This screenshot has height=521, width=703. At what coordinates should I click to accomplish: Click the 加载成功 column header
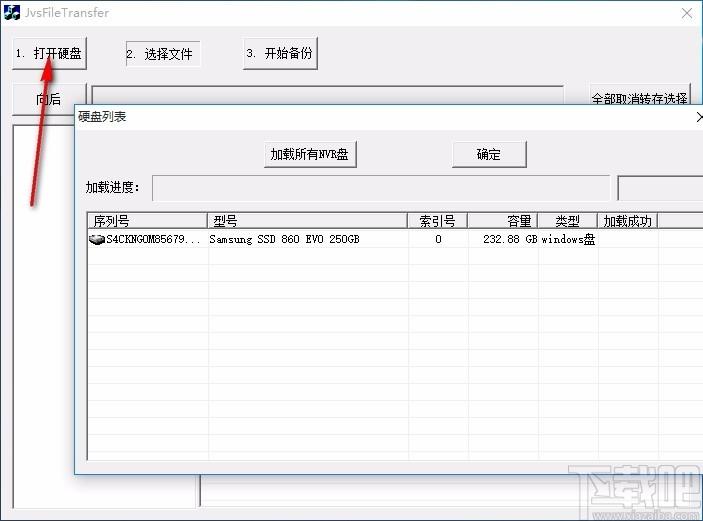coord(627,221)
